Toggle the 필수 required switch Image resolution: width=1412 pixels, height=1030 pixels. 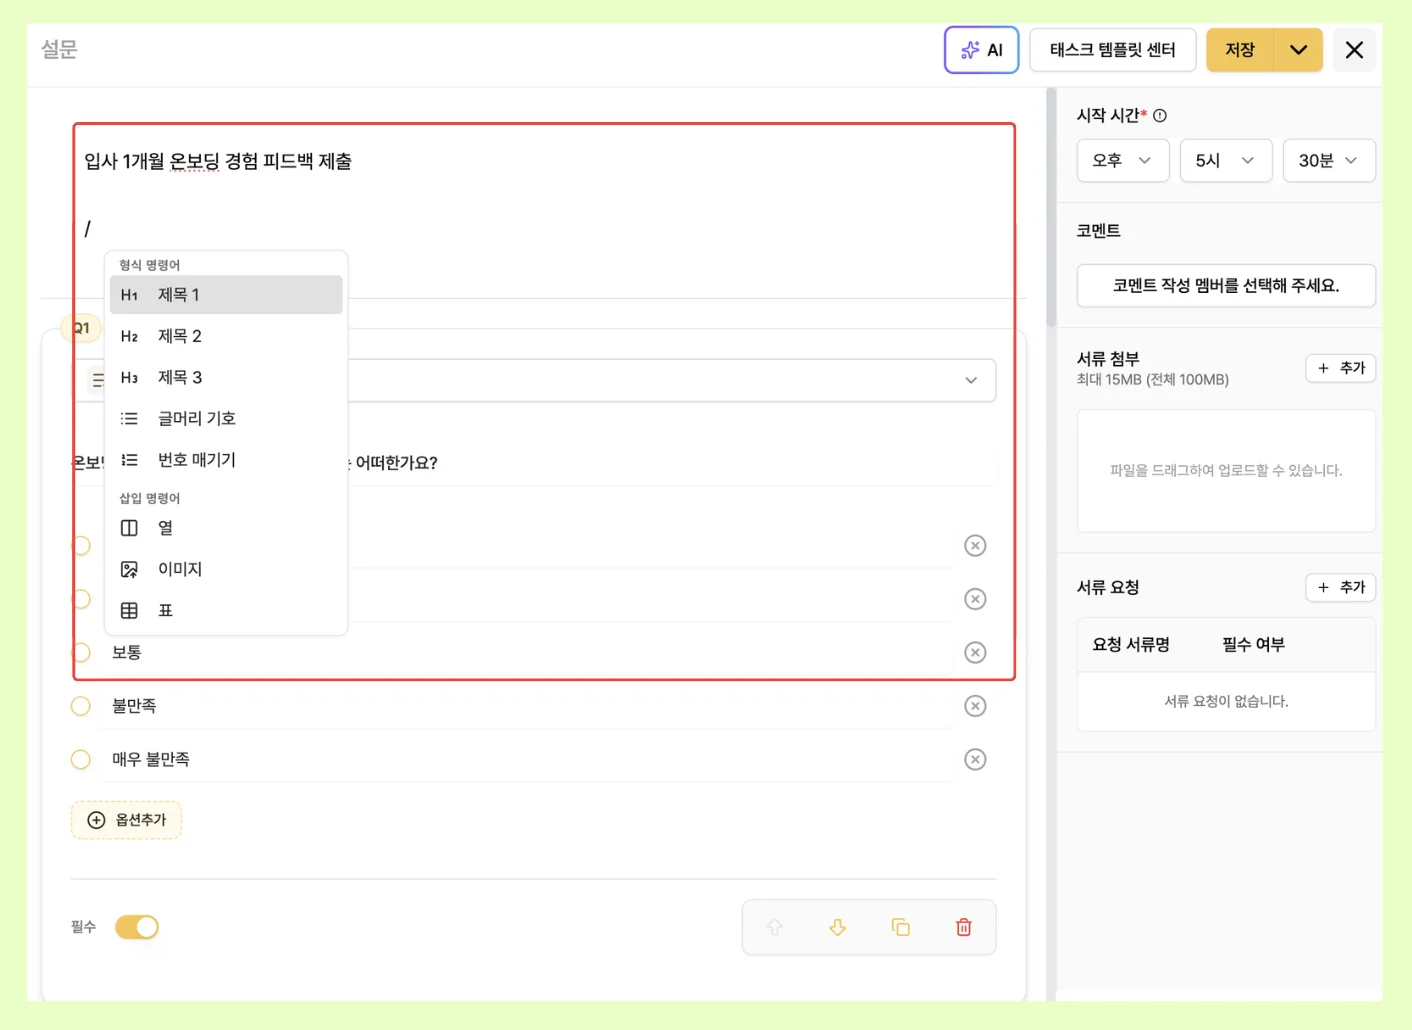tap(137, 927)
